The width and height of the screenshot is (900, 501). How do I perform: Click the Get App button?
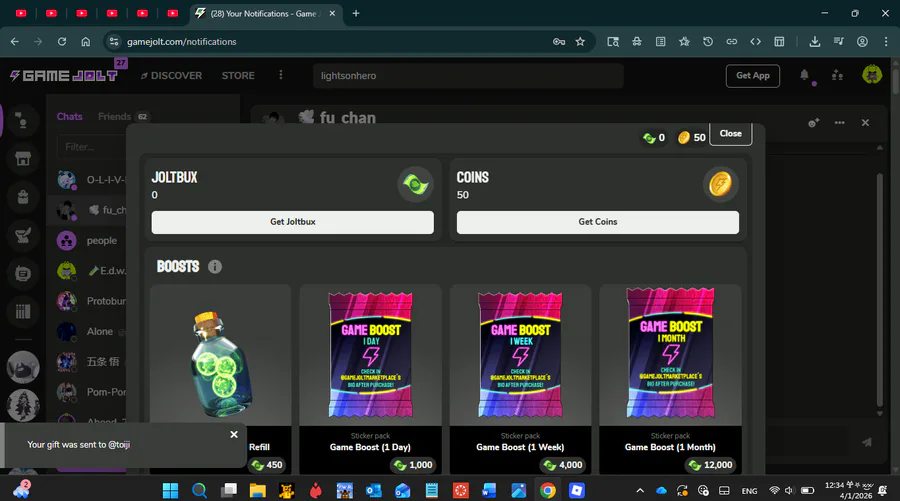pyautogui.click(x=752, y=76)
